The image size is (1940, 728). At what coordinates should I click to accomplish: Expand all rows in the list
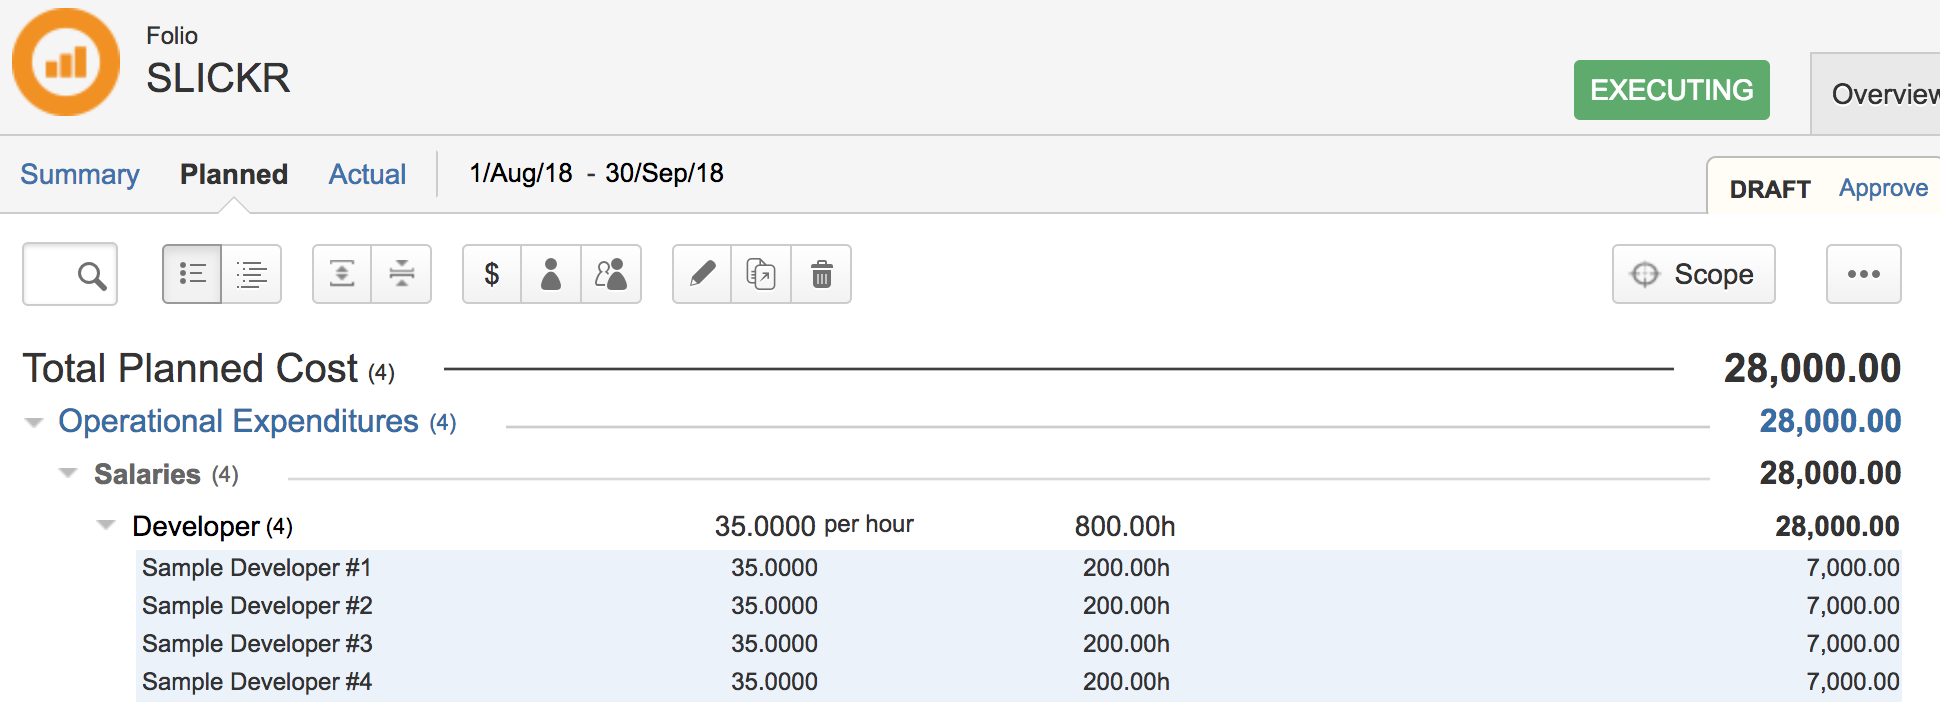click(x=342, y=274)
